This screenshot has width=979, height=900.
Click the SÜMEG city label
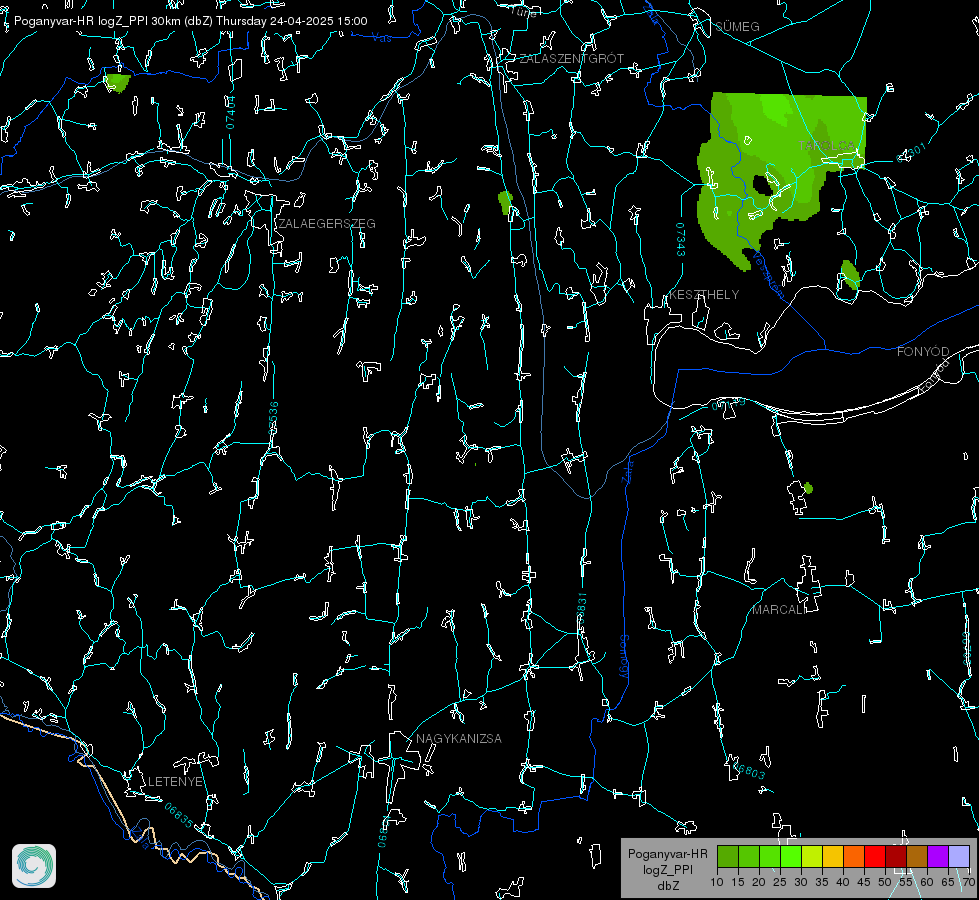737,27
